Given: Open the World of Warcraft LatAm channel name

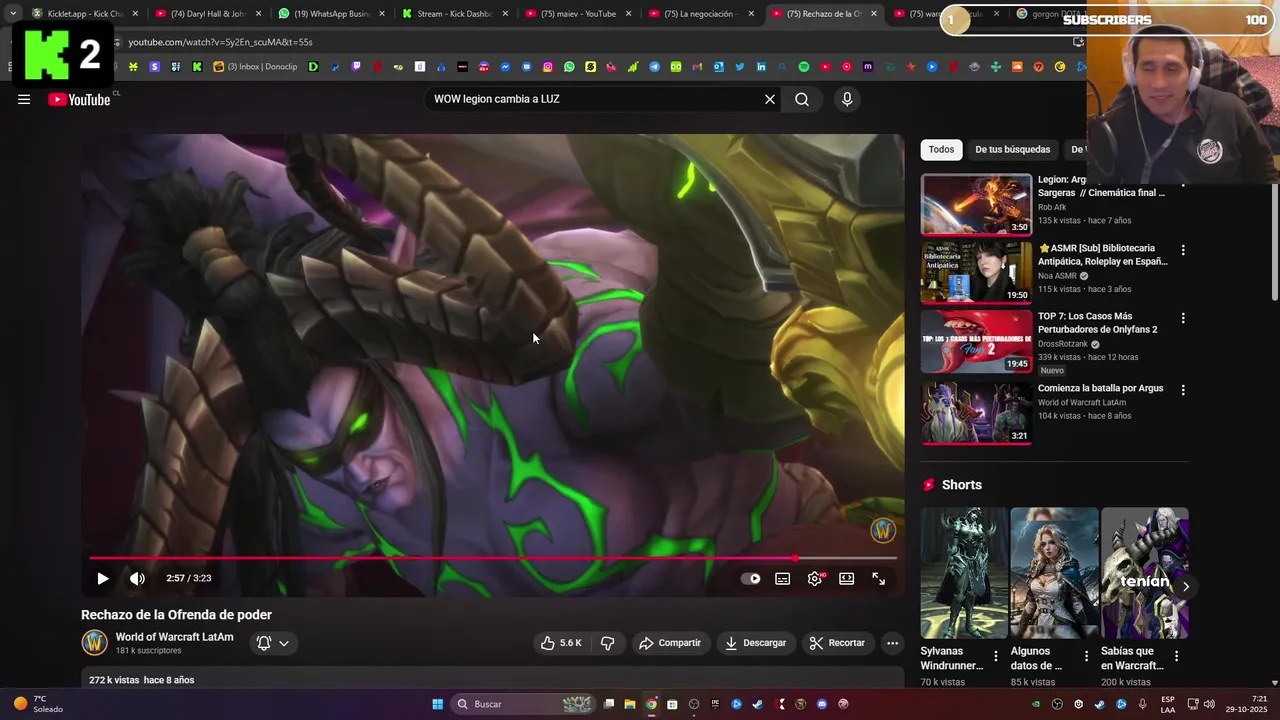Looking at the screenshot, I should pyautogui.click(x=174, y=637).
